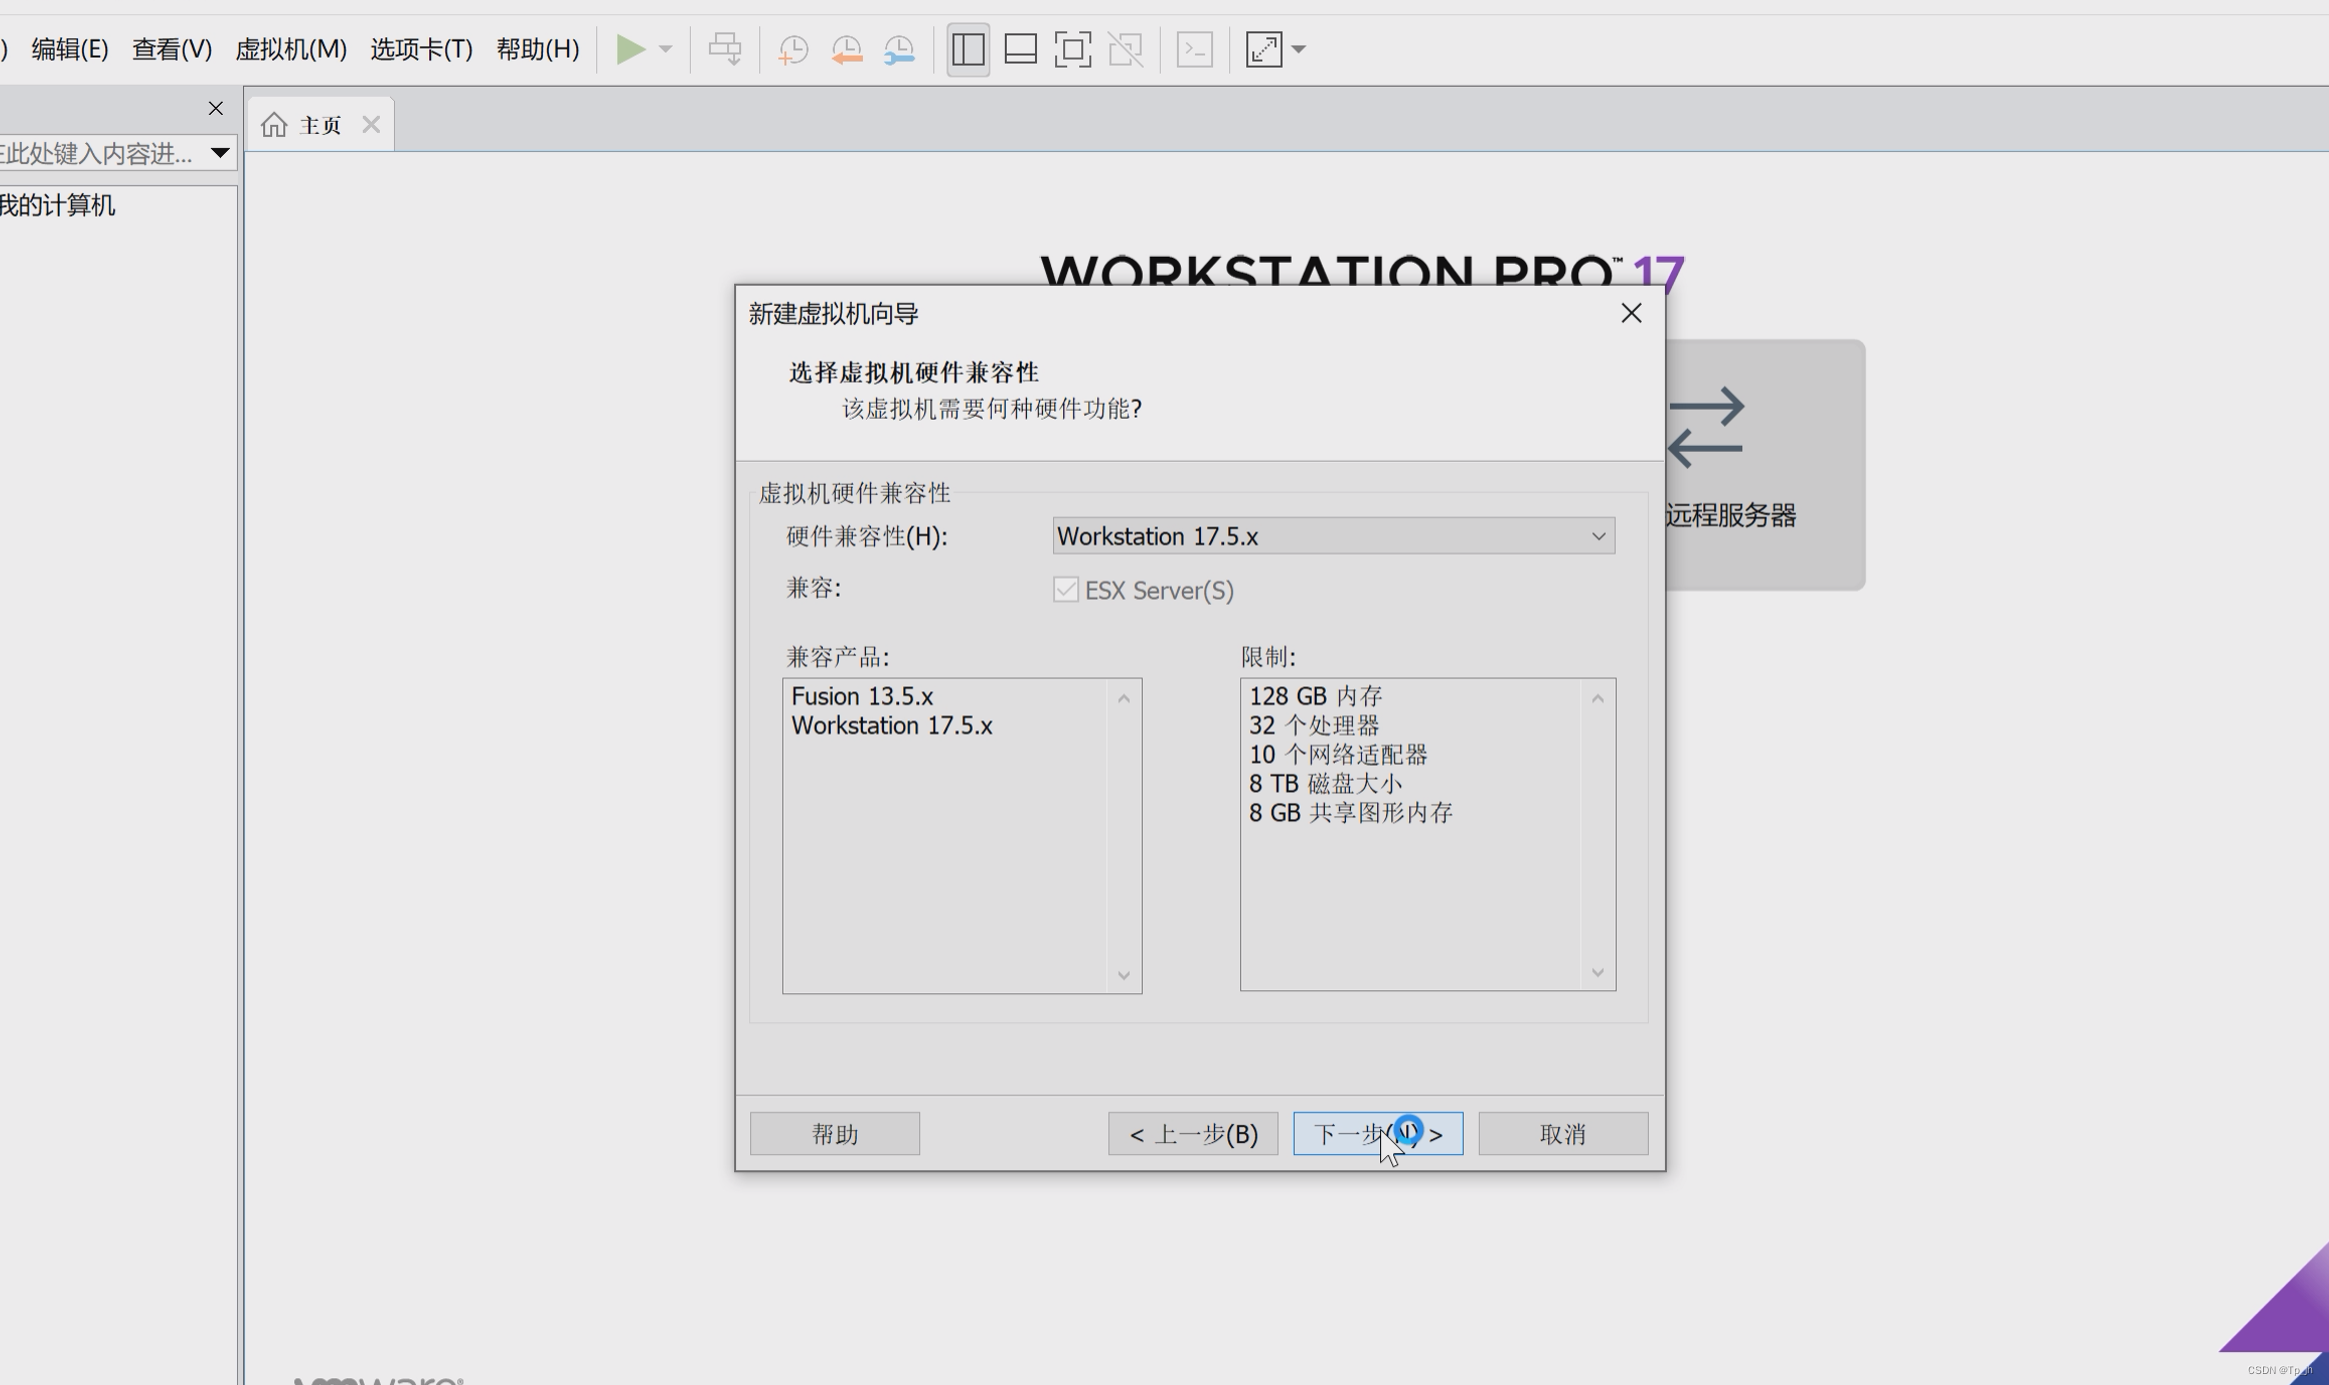Open the 虚拟机(M) menu
The height and width of the screenshot is (1385, 2329).
(291, 49)
